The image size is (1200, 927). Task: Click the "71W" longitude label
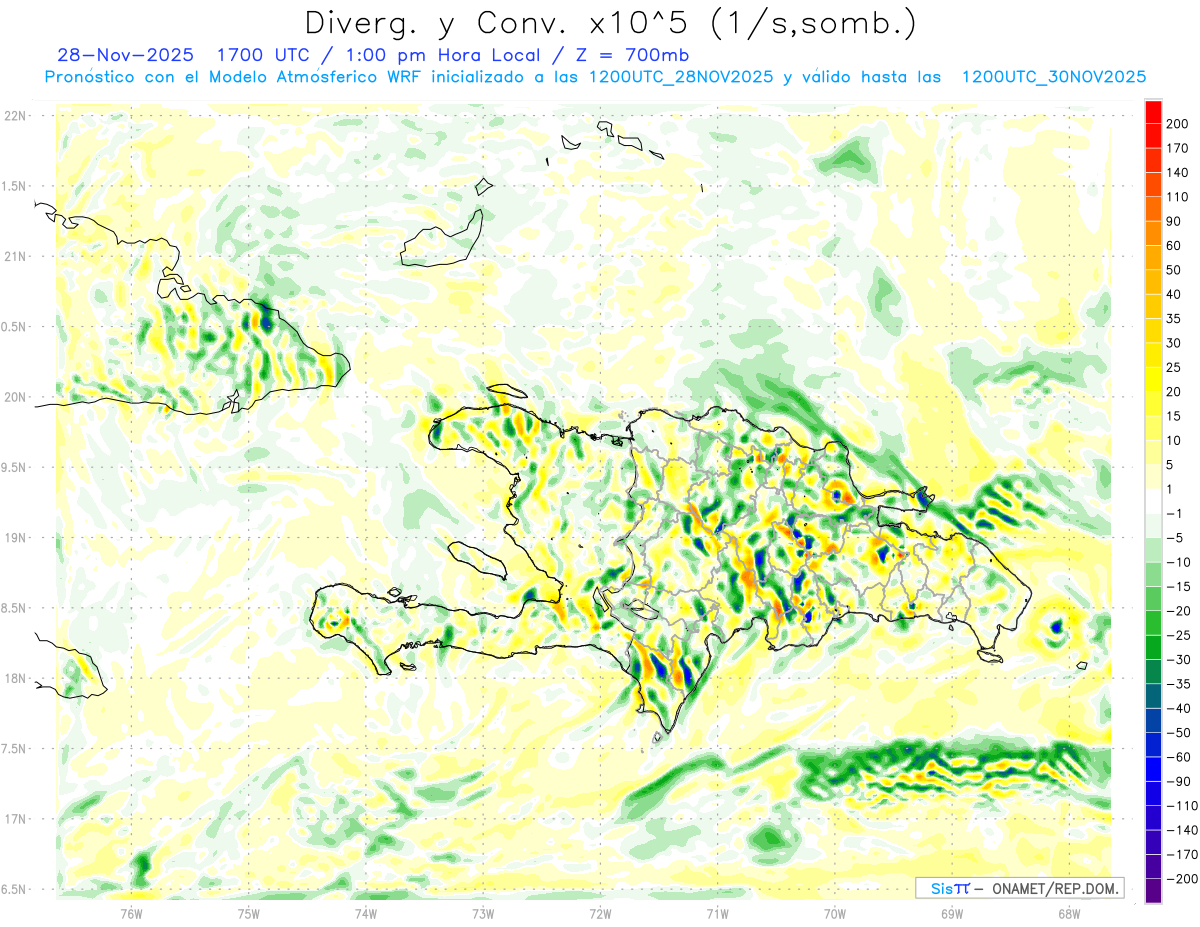[717, 913]
